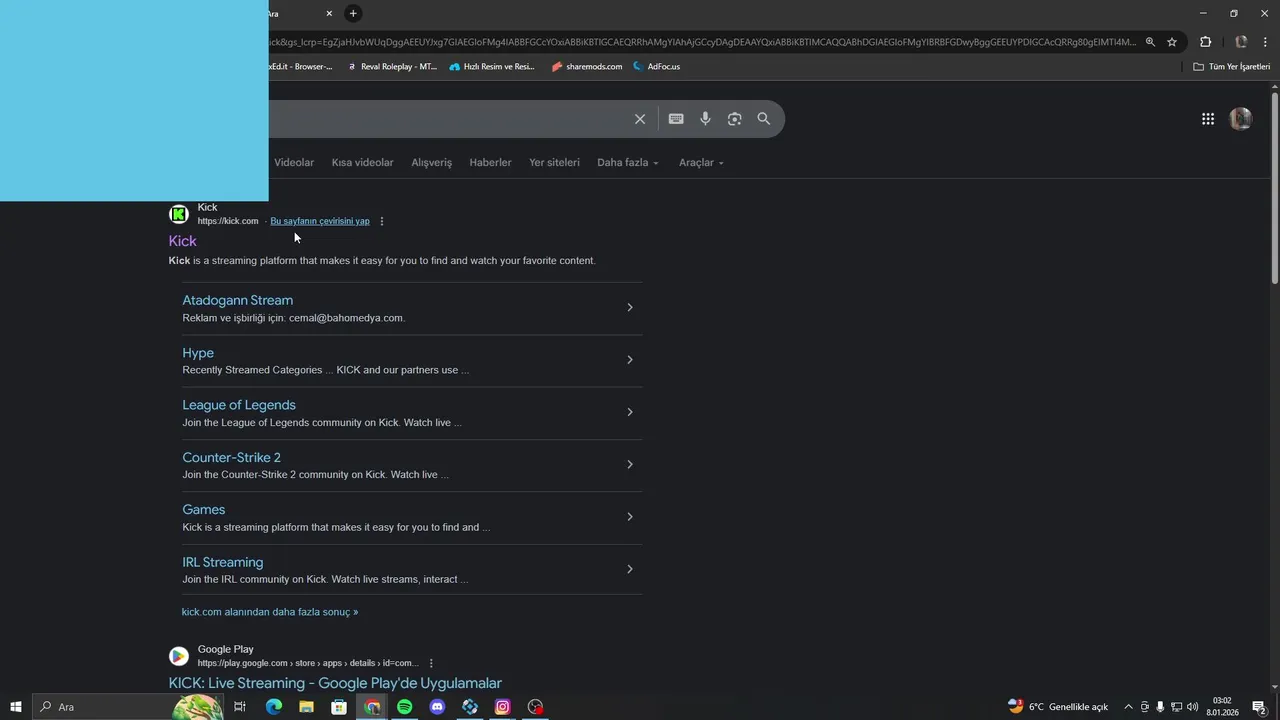The image size is (1280, 720).
Task: Expand the Araçlar dropdown
Action: [701, 162]
